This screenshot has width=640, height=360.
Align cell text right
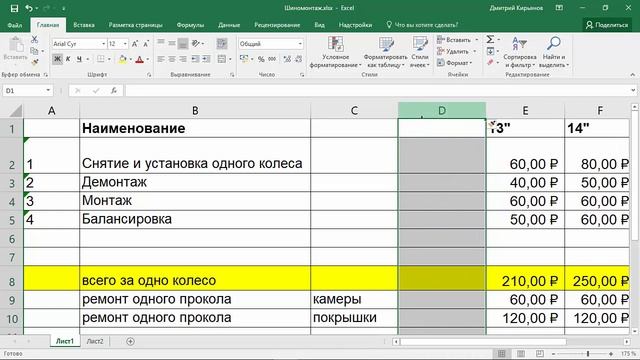click(183, 59)
